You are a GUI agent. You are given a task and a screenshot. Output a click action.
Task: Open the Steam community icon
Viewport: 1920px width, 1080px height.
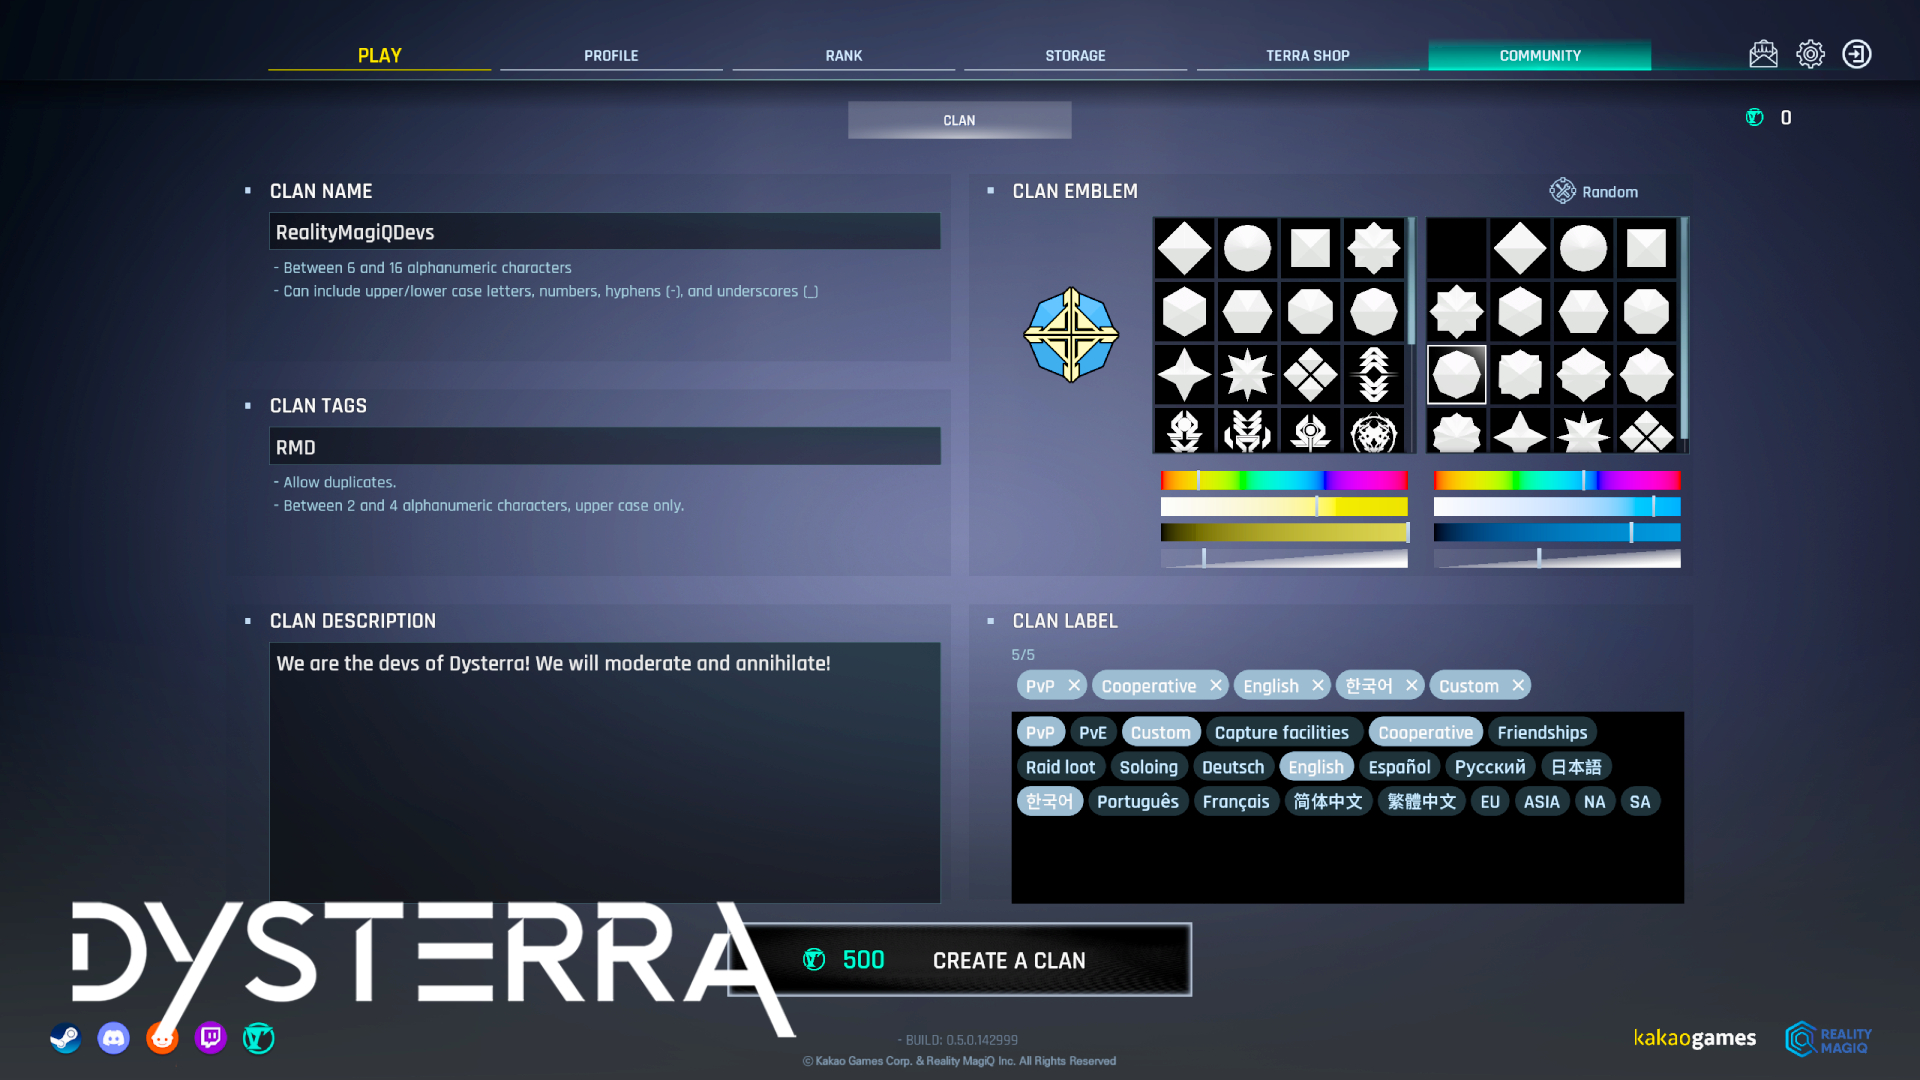(66, 1038)
